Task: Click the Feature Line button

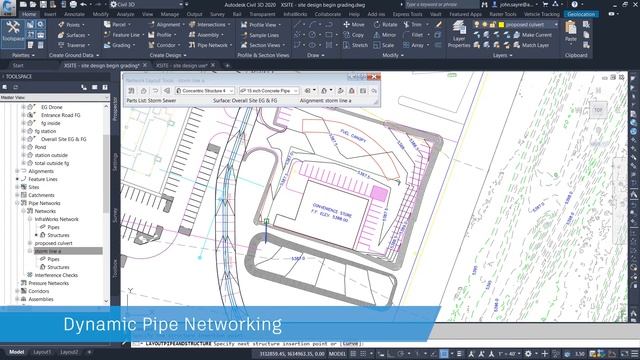Action: [x=124, y=35]
